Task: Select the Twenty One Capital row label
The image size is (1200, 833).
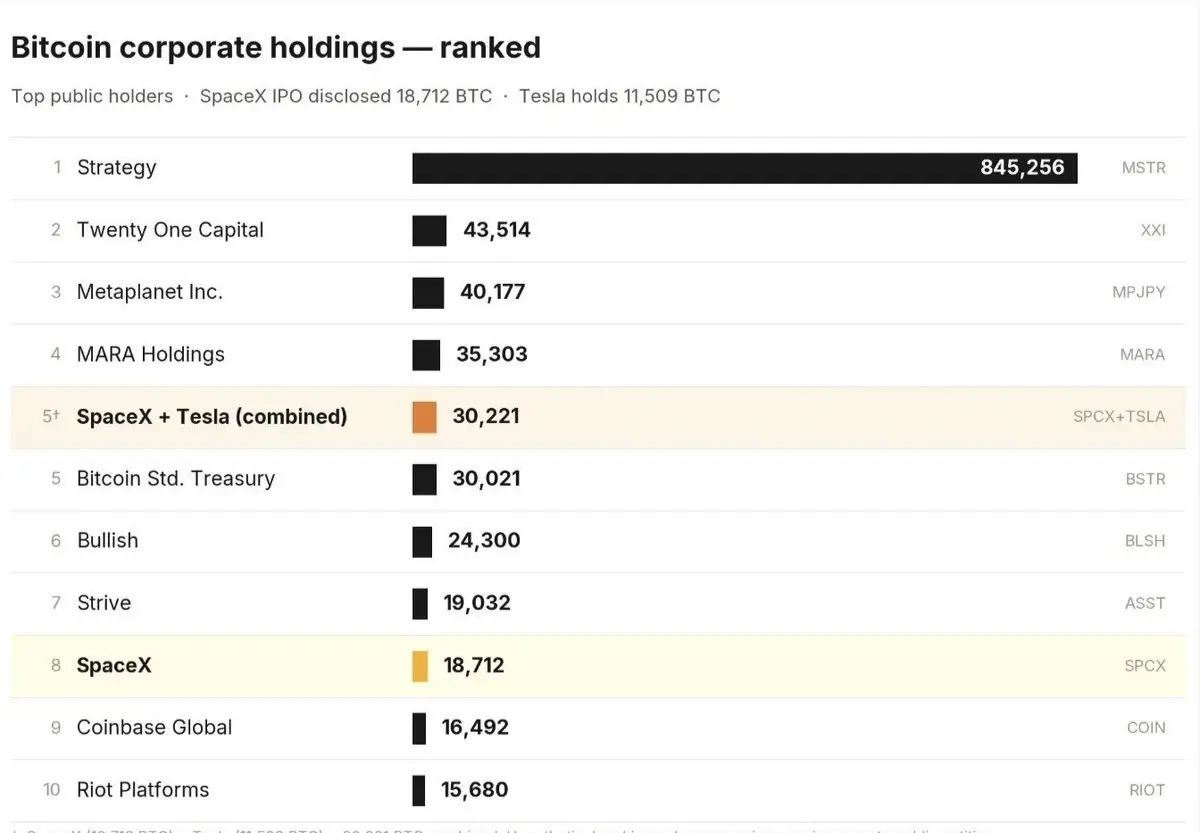Action: click(170, 230)
